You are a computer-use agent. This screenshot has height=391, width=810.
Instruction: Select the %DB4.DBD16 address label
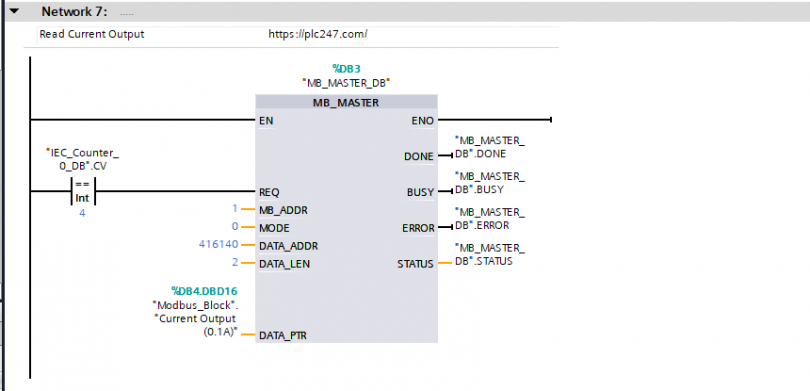204,291
